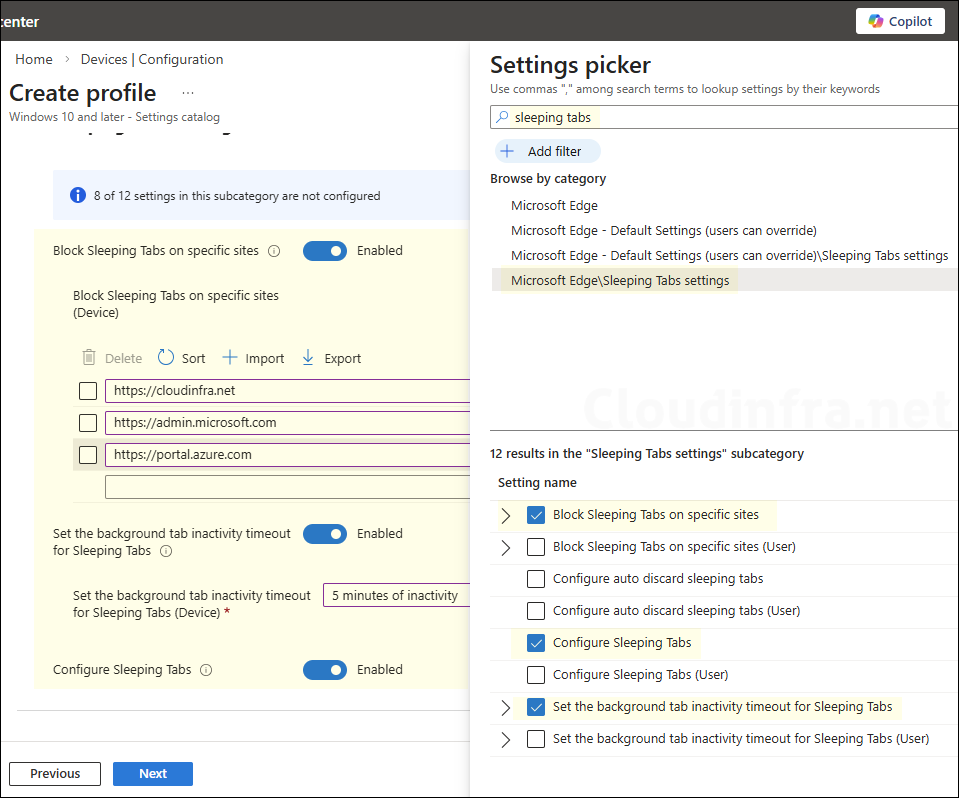959x798 pixels.
Task: Click the Add filter plus icon
Action: [507, 151]
